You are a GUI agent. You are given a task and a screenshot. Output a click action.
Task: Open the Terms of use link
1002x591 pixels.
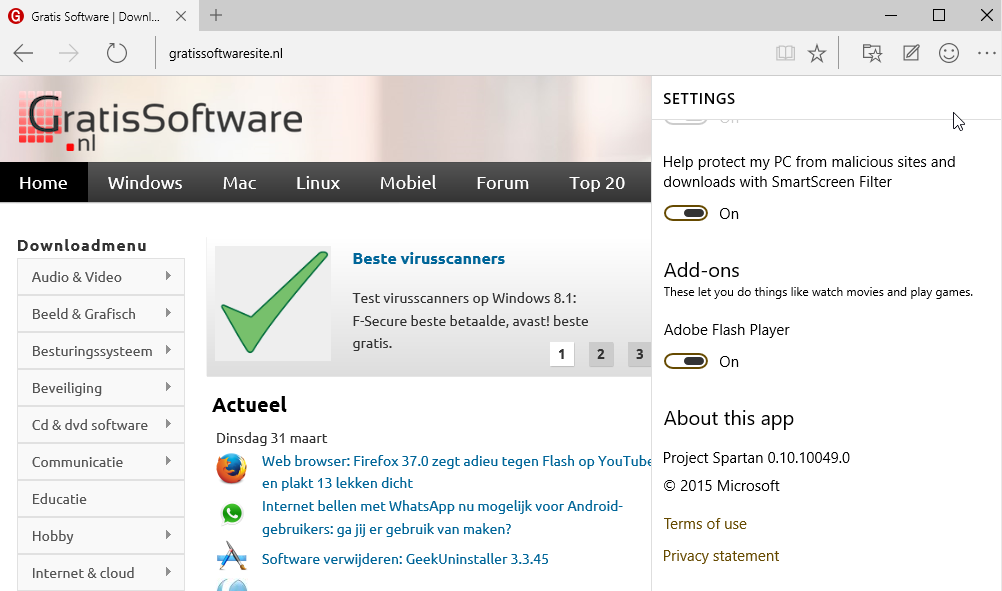[705, 524]
